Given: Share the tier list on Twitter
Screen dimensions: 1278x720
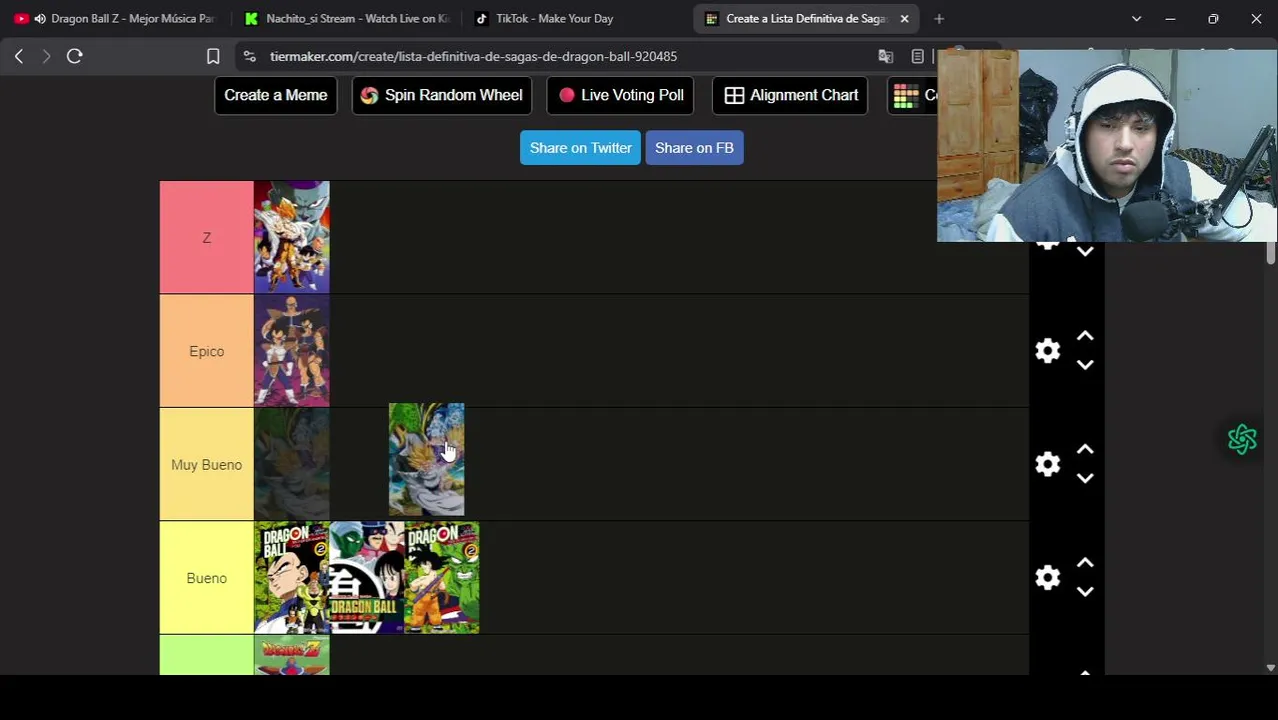Looking at the screenshot, I should point(580,148).
